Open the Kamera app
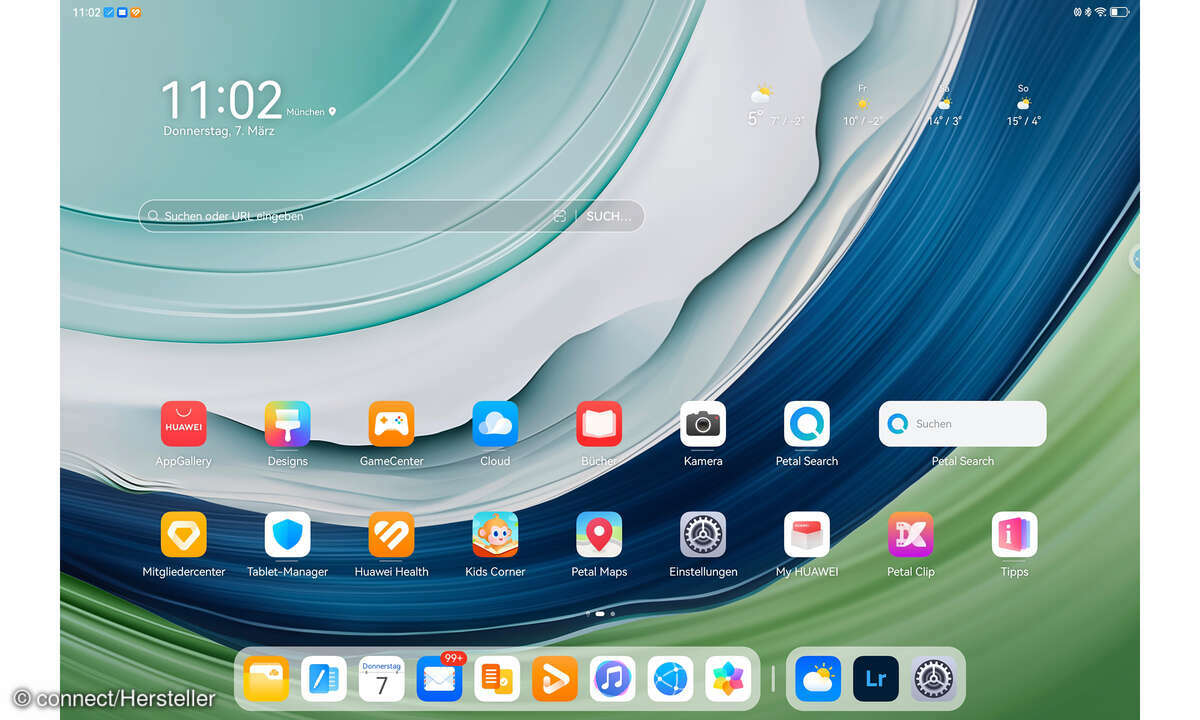 703,424
